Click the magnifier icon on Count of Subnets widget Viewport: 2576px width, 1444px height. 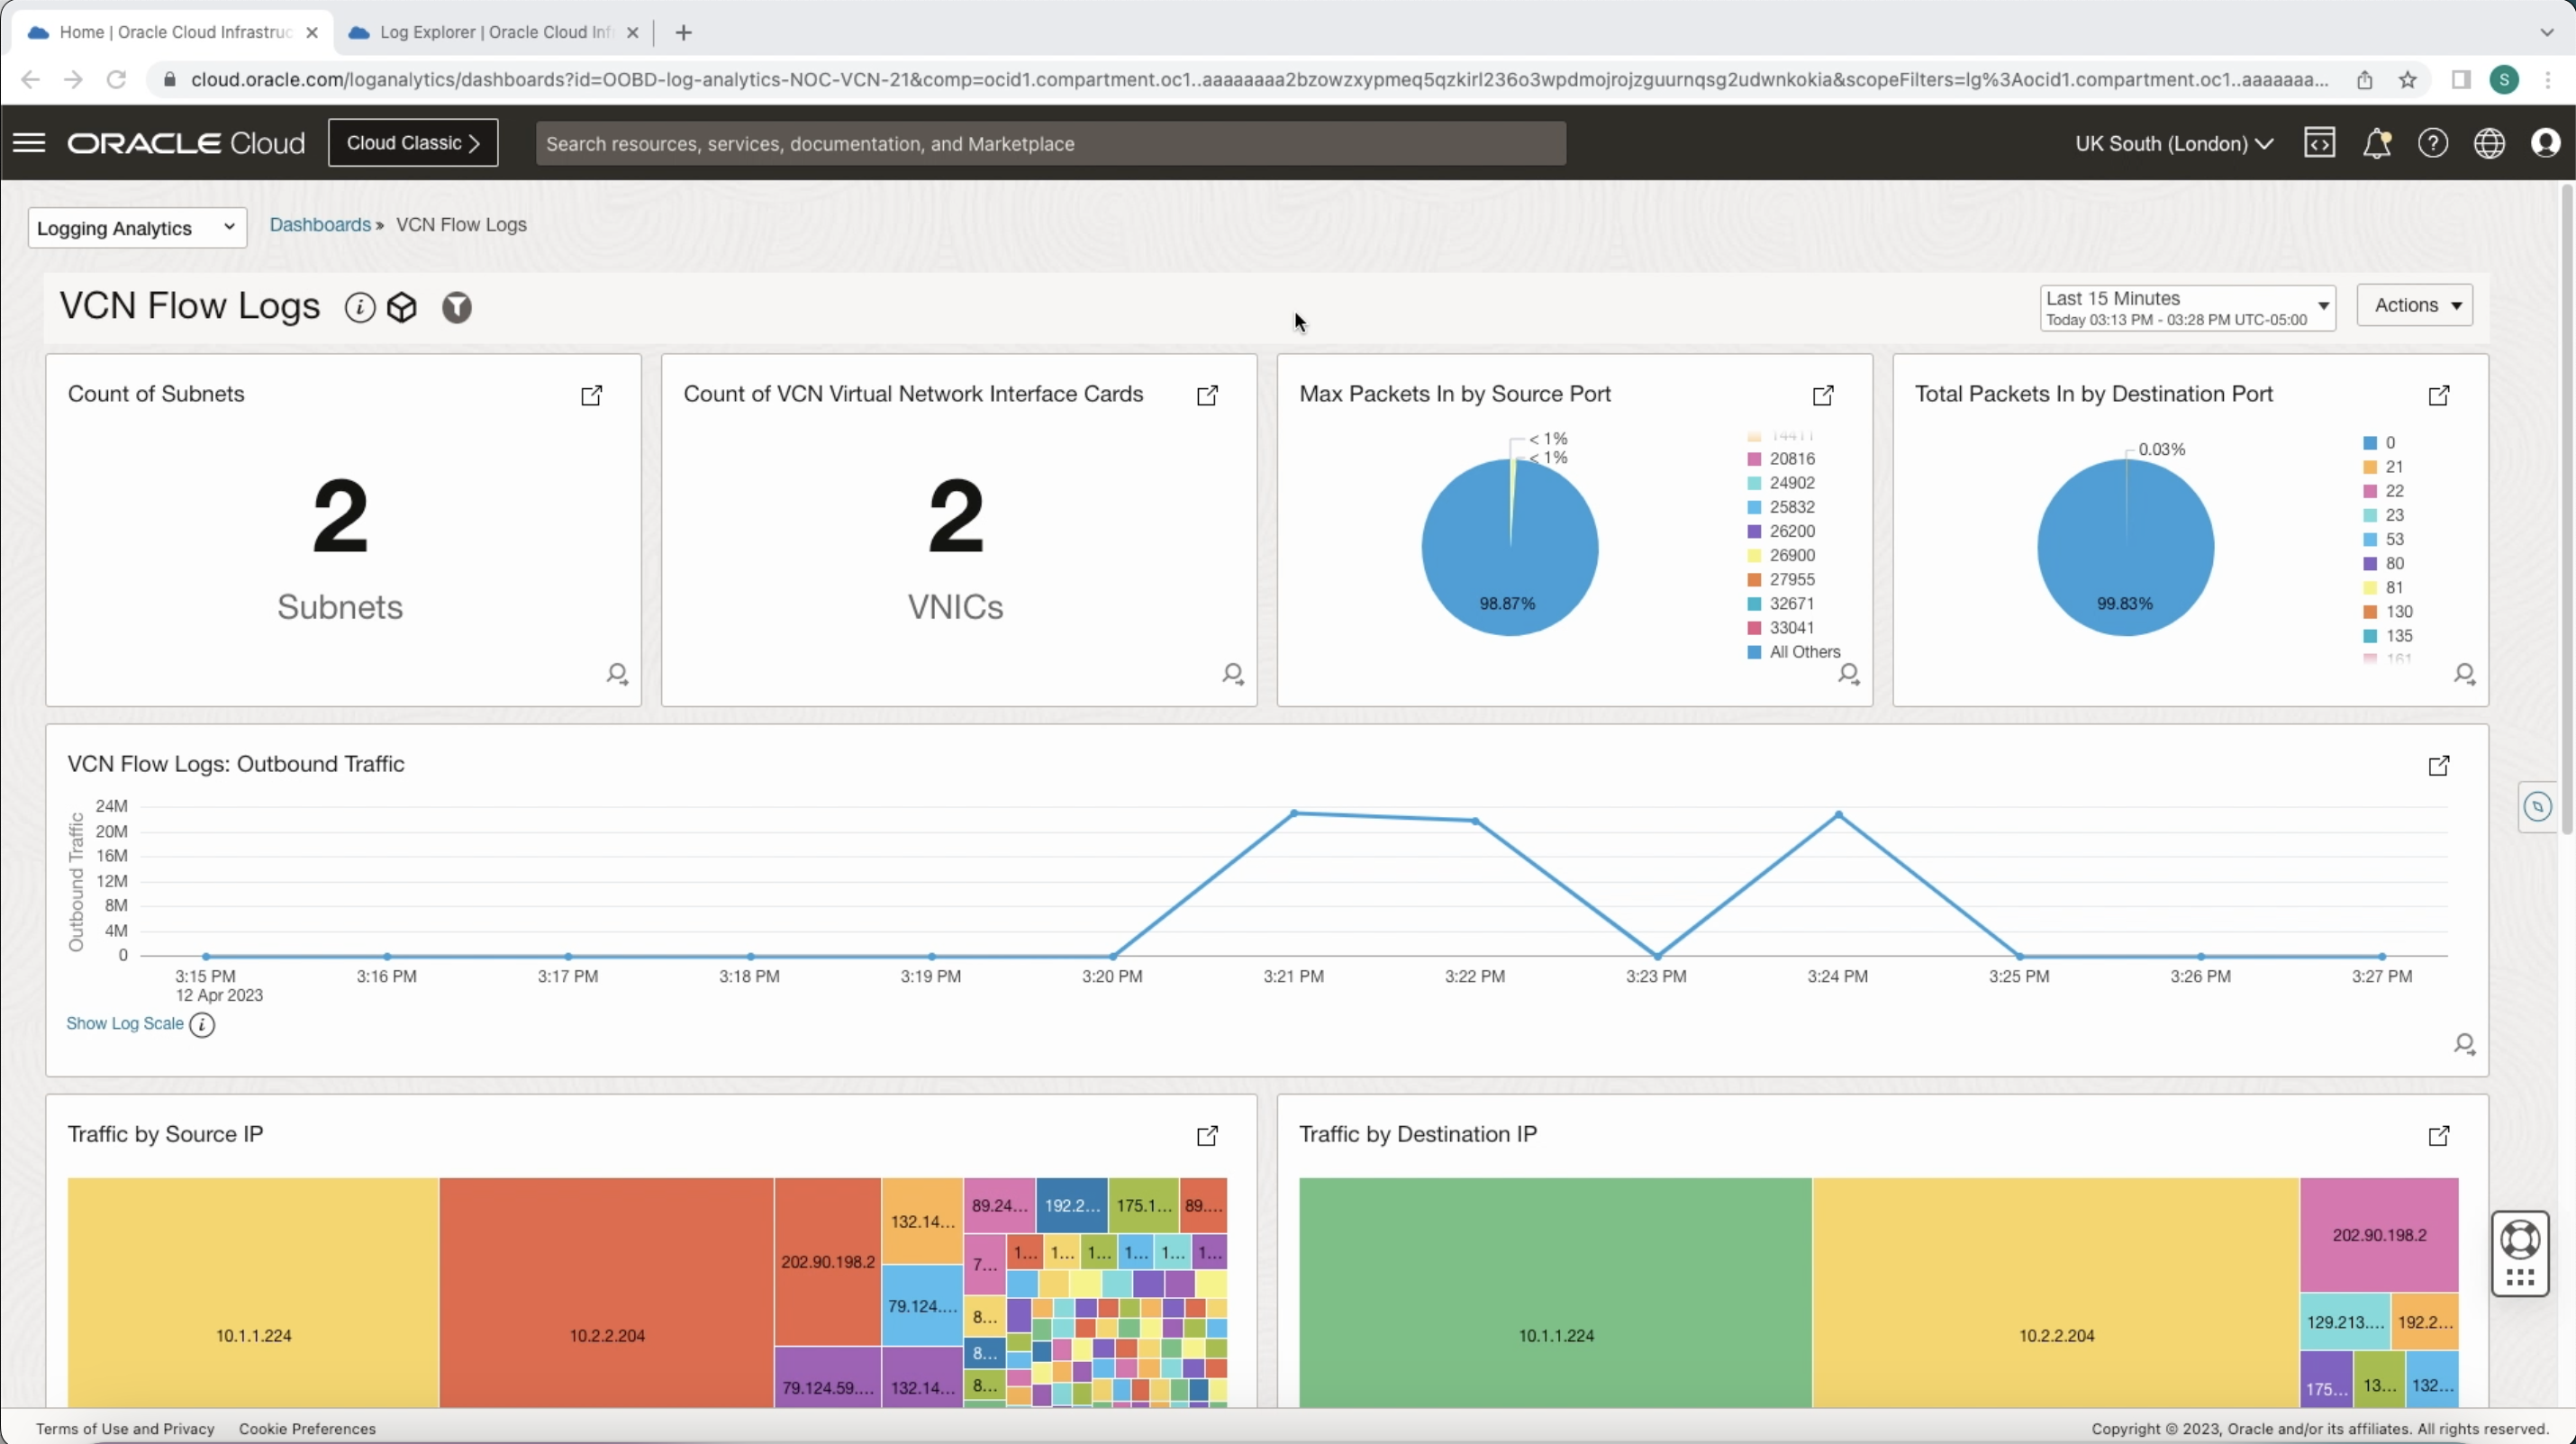617,673
